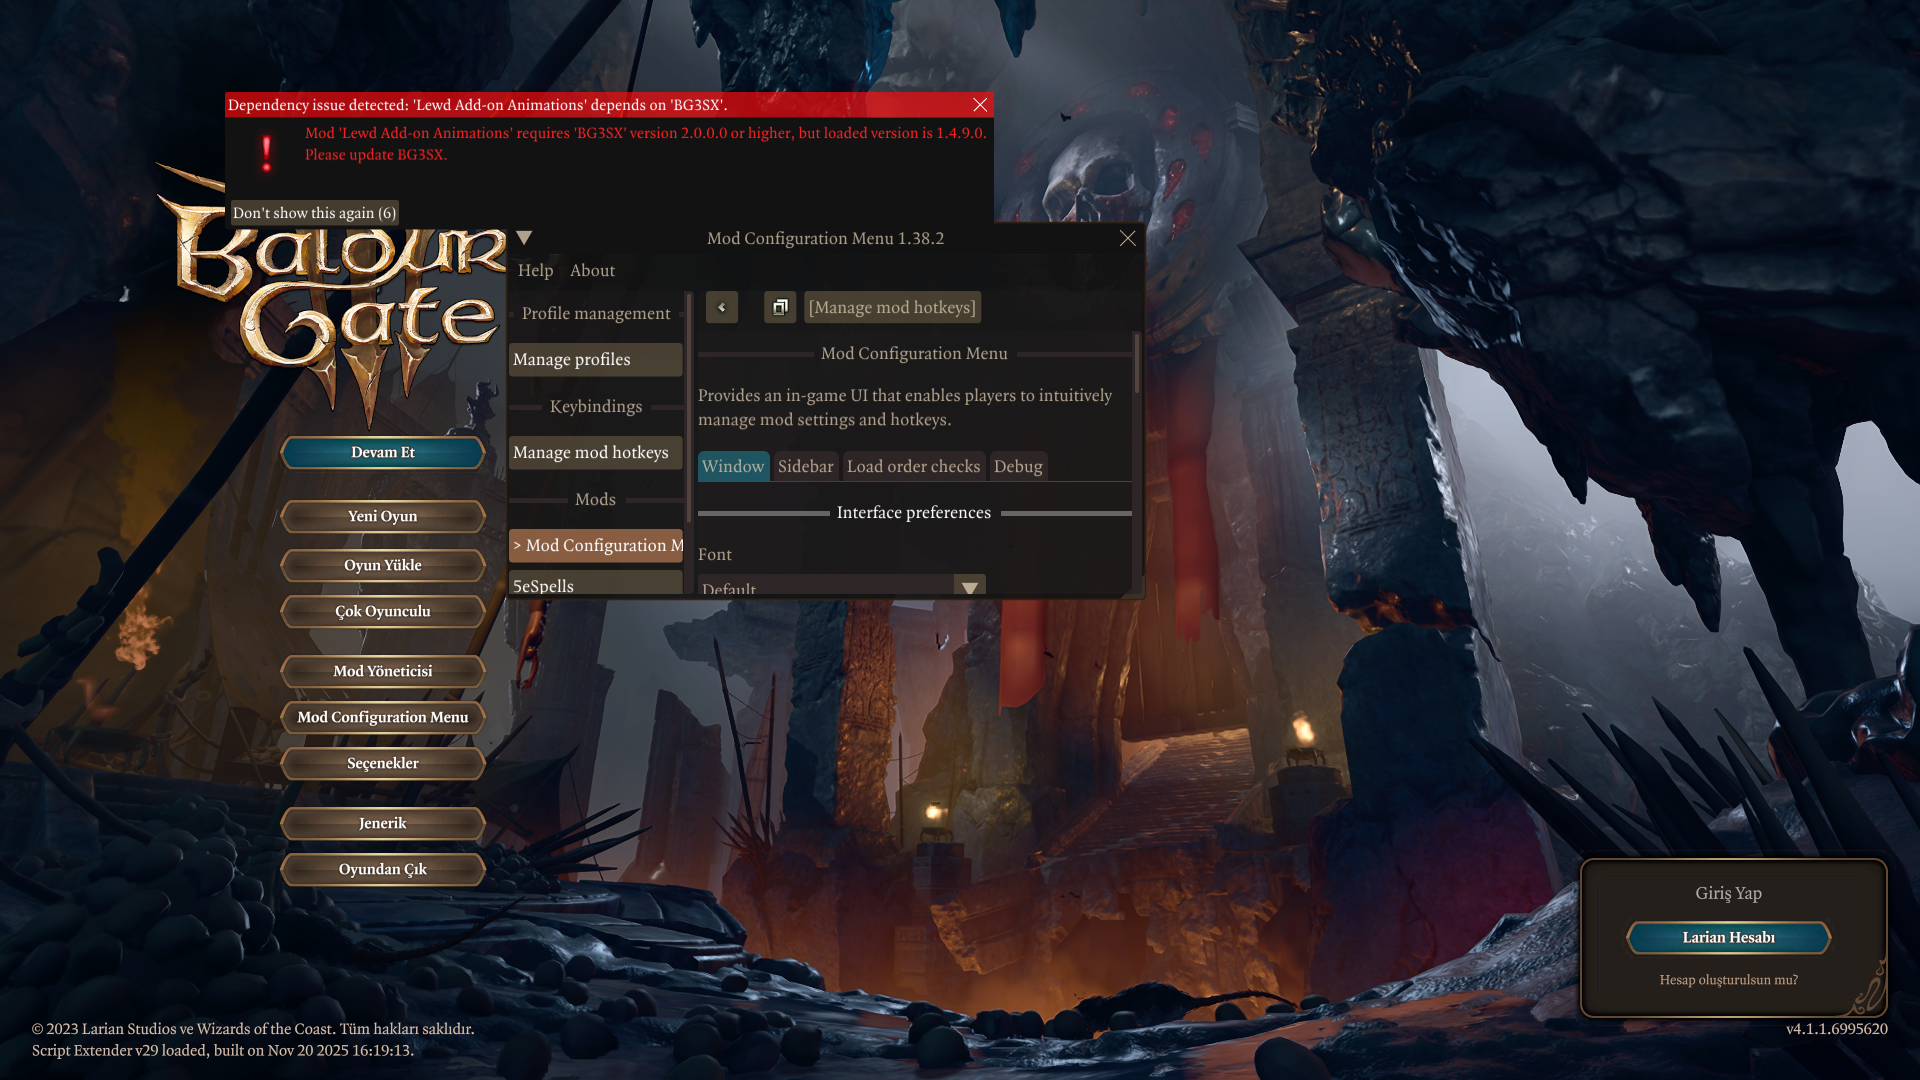Click the MCM content panel scrollbar

(x=1137, y=363)
